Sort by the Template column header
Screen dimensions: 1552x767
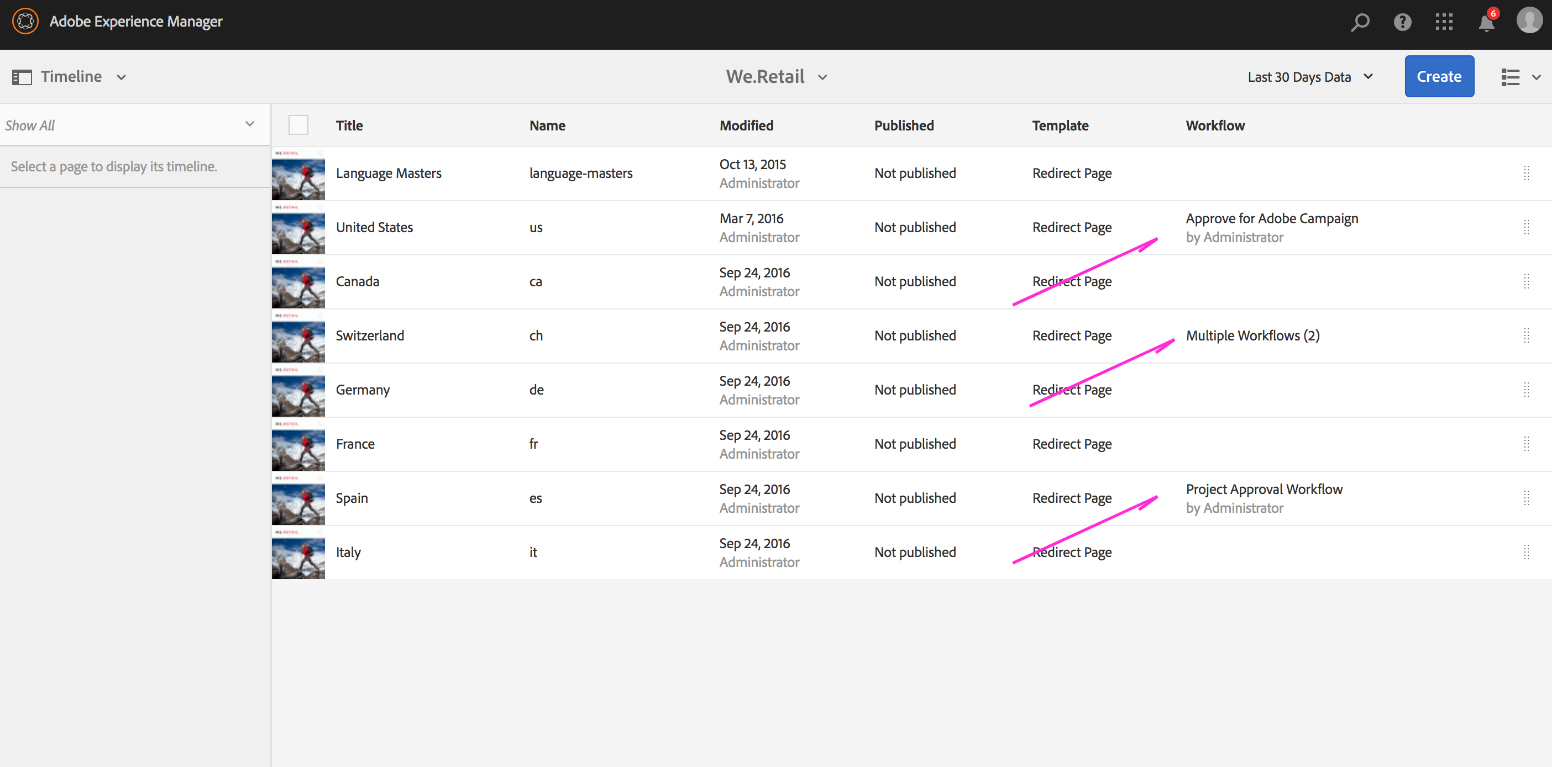click(1060, 125)
